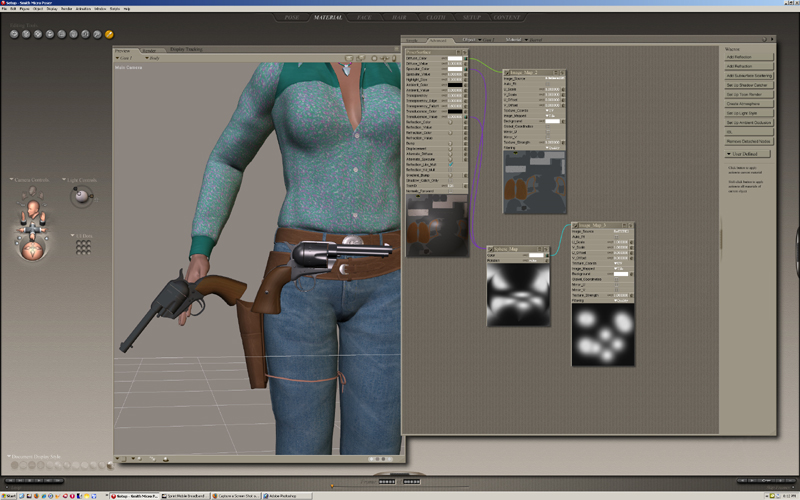Open Image_Mapped dropdown in Image_Map_3 node
This screenshot has height=500, width=800.
click(x=618, y=268)
